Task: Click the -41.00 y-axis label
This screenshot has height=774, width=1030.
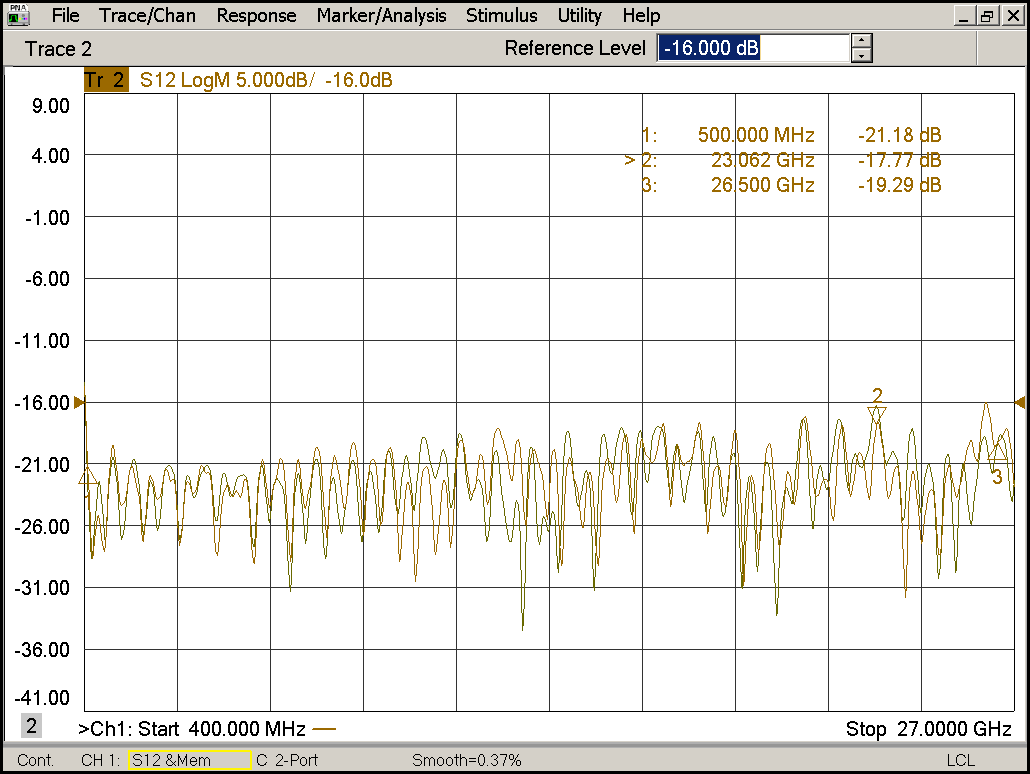Action: 42,698
